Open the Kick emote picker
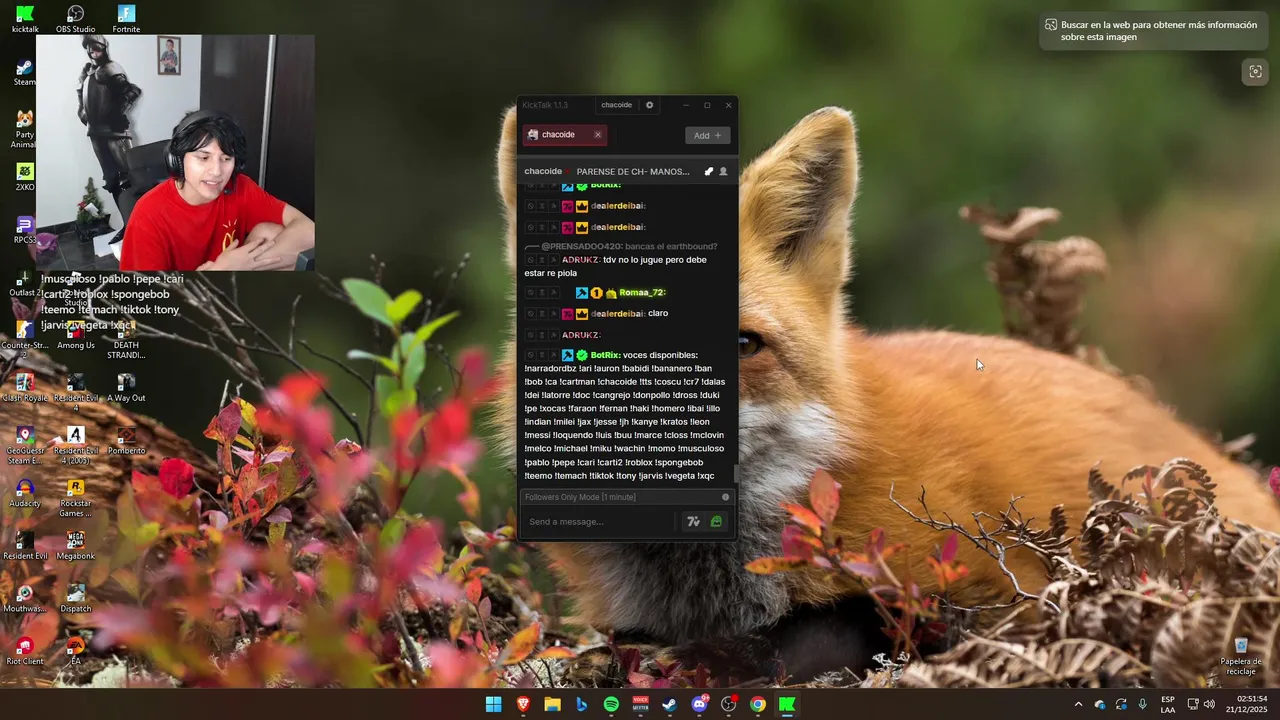The image size is (1280, 720). 716,521
